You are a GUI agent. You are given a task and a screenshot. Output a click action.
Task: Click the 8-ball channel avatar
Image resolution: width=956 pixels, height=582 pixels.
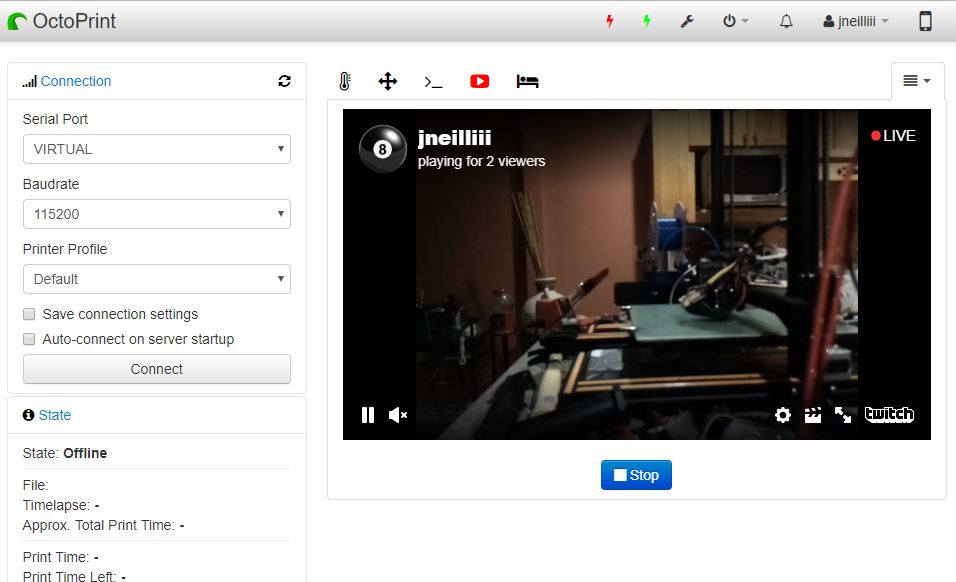pyautogui.click(x=383, y=149)
